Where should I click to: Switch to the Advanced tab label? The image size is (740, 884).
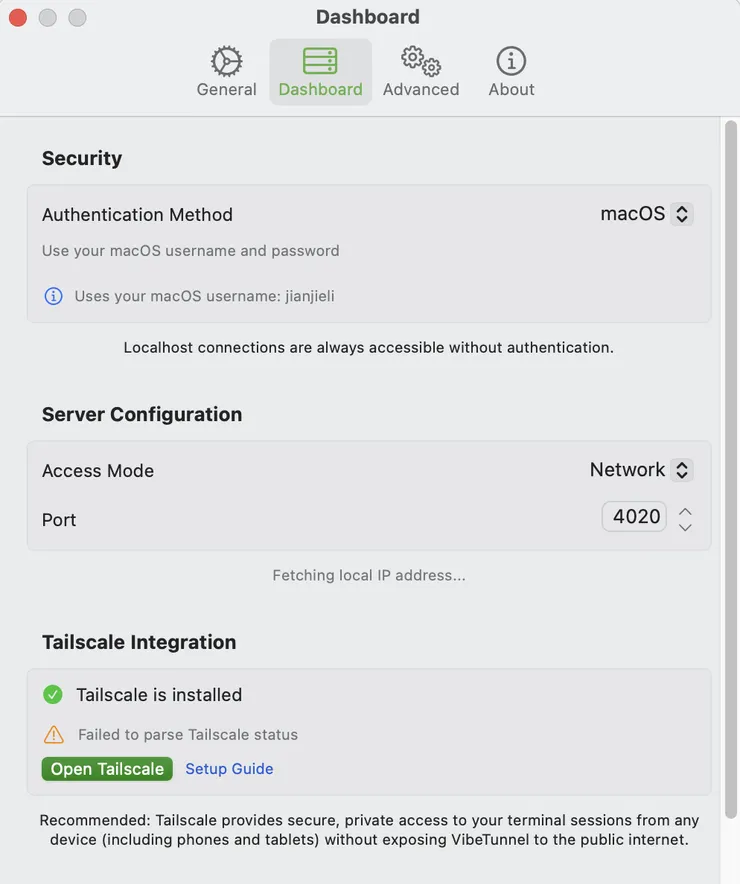421,89
